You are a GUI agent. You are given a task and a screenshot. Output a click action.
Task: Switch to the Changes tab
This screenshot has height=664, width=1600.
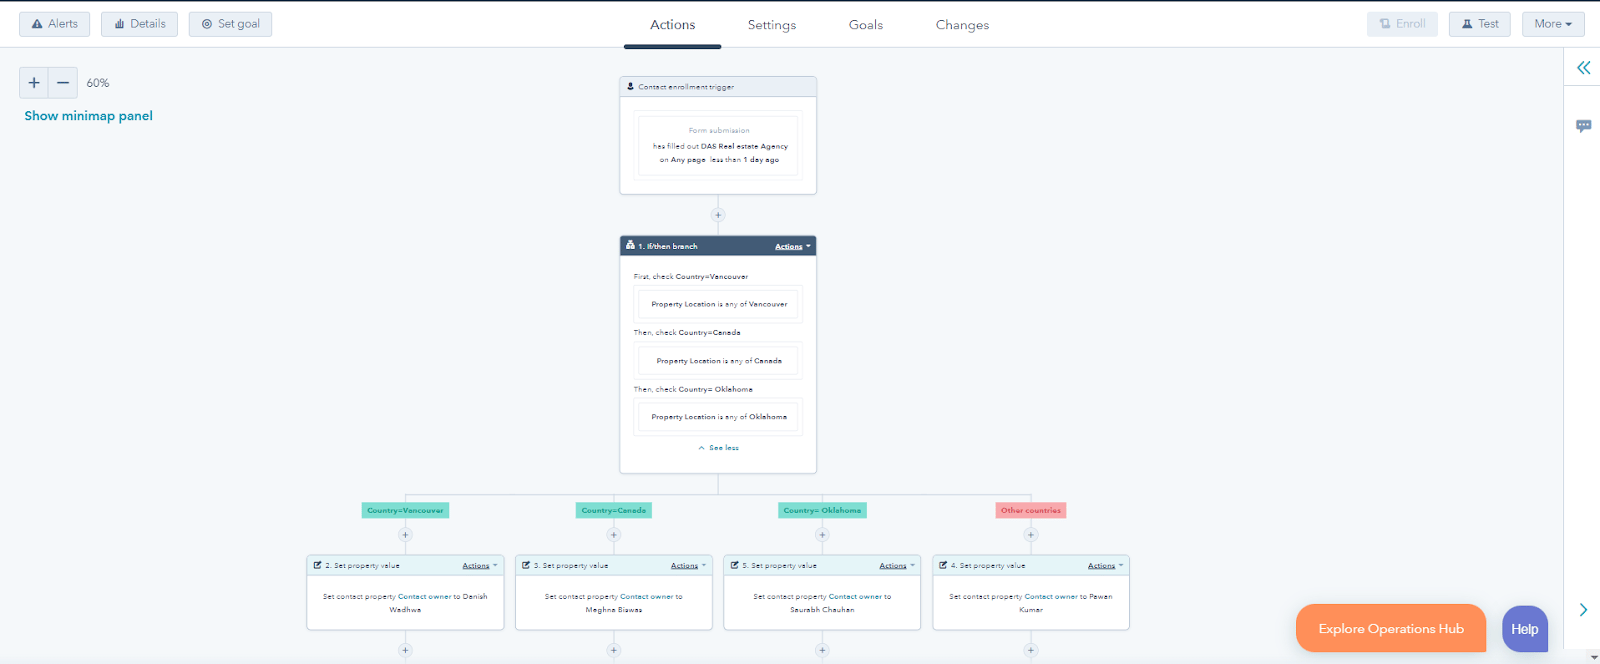pos(962,25)
